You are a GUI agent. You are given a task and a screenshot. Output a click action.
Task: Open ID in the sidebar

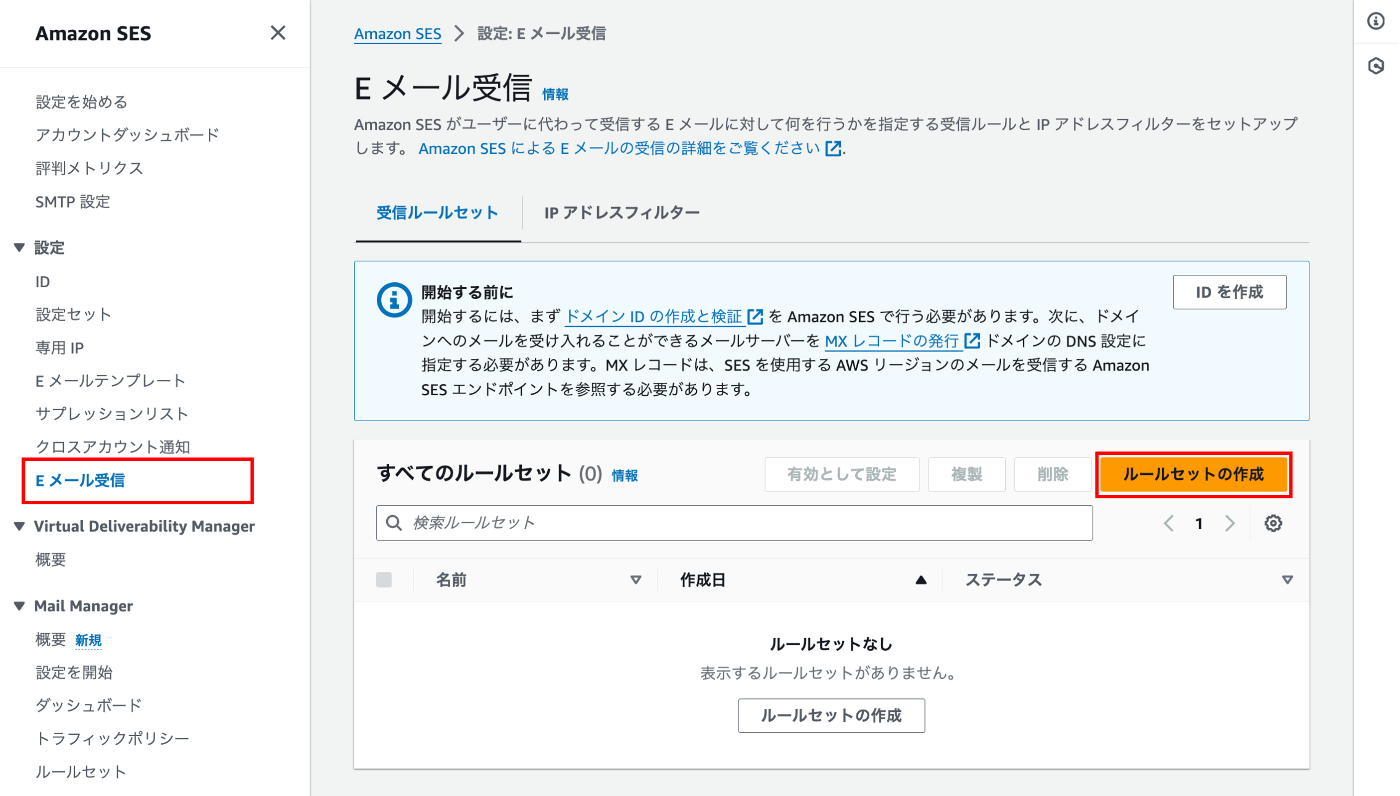43,282
